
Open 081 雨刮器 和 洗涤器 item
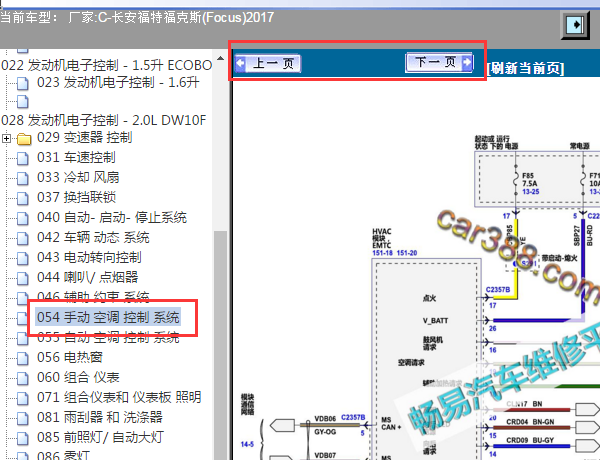[99, 417]
